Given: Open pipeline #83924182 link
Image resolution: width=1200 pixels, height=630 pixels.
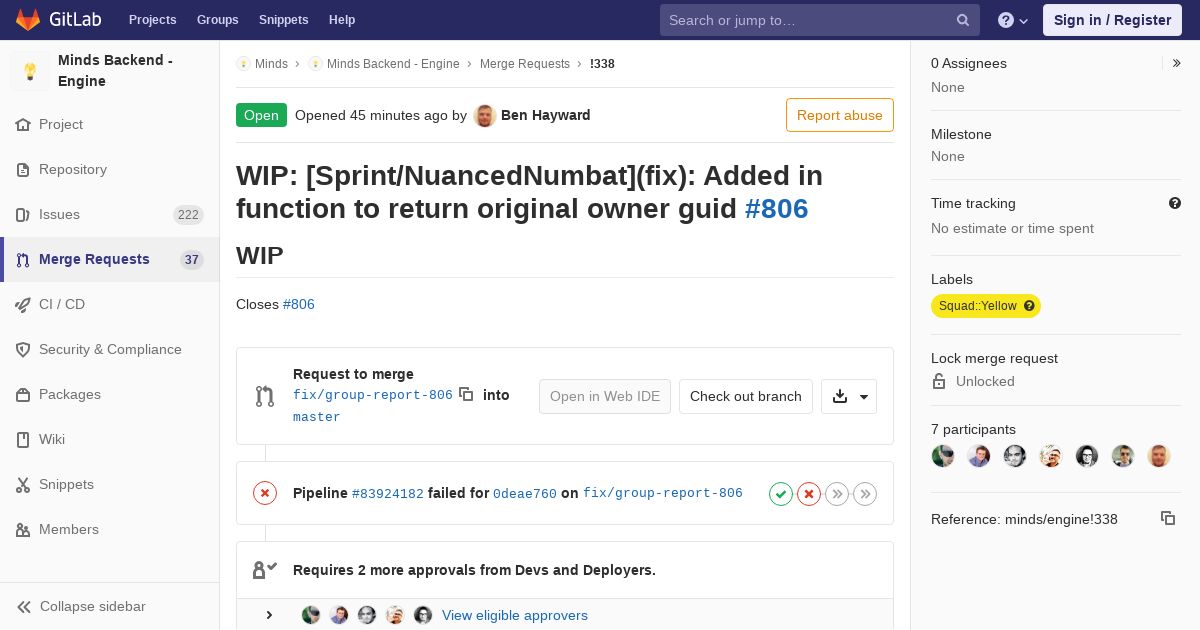Looking at the screenshot, I should pos(388,493).
